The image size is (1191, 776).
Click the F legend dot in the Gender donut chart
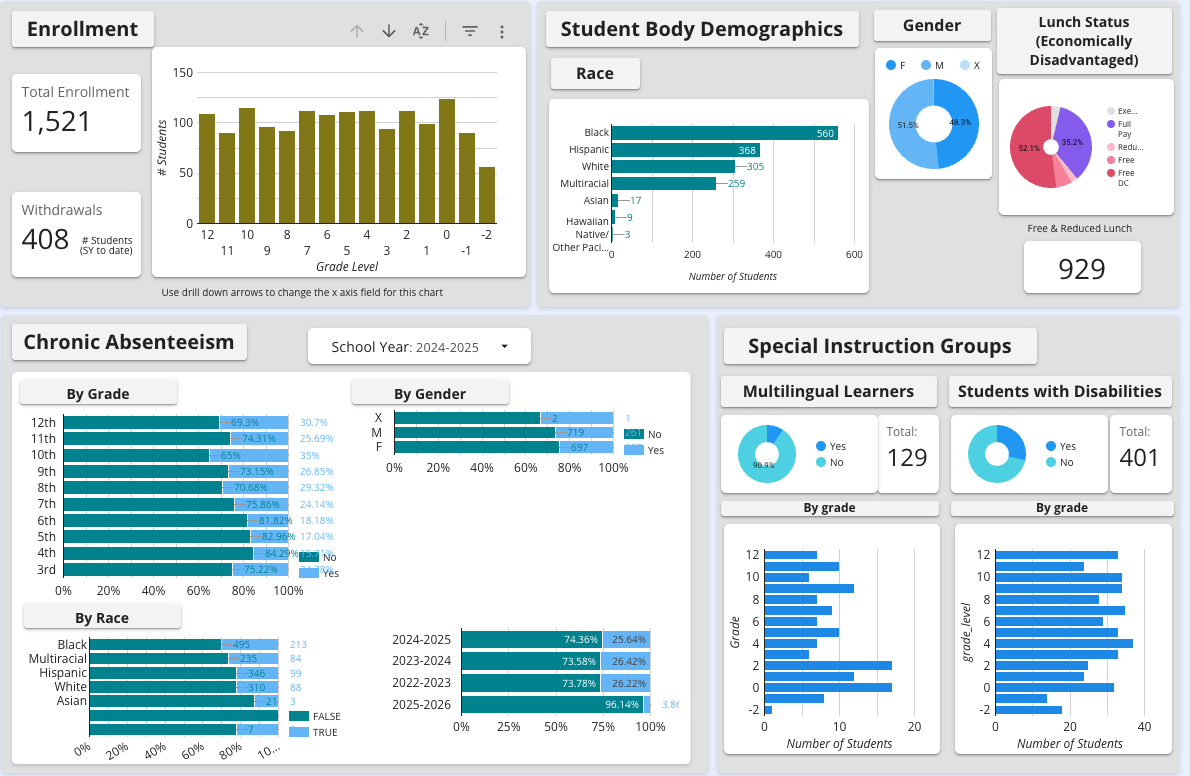[891, 64]
